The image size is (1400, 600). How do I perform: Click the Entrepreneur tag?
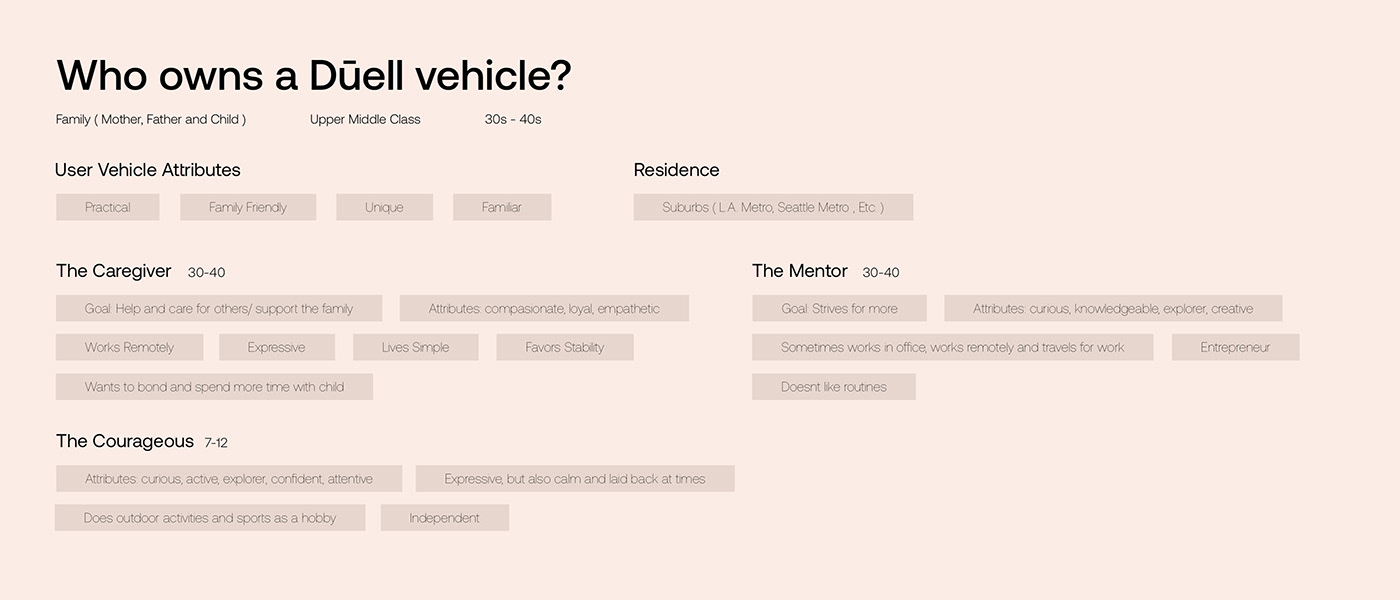[x=1235, y=347]
